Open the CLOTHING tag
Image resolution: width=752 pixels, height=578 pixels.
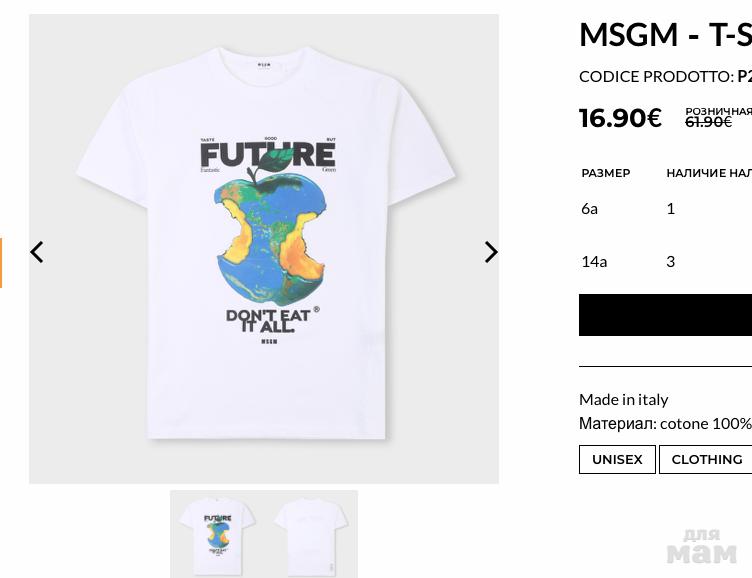click(706, 459)
